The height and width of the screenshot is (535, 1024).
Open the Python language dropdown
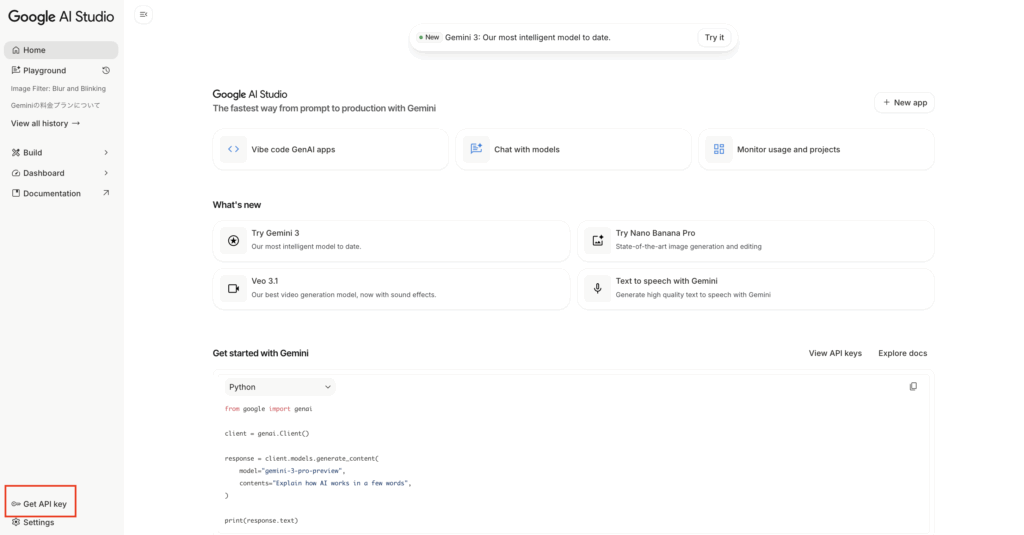[x=279, y=387]
